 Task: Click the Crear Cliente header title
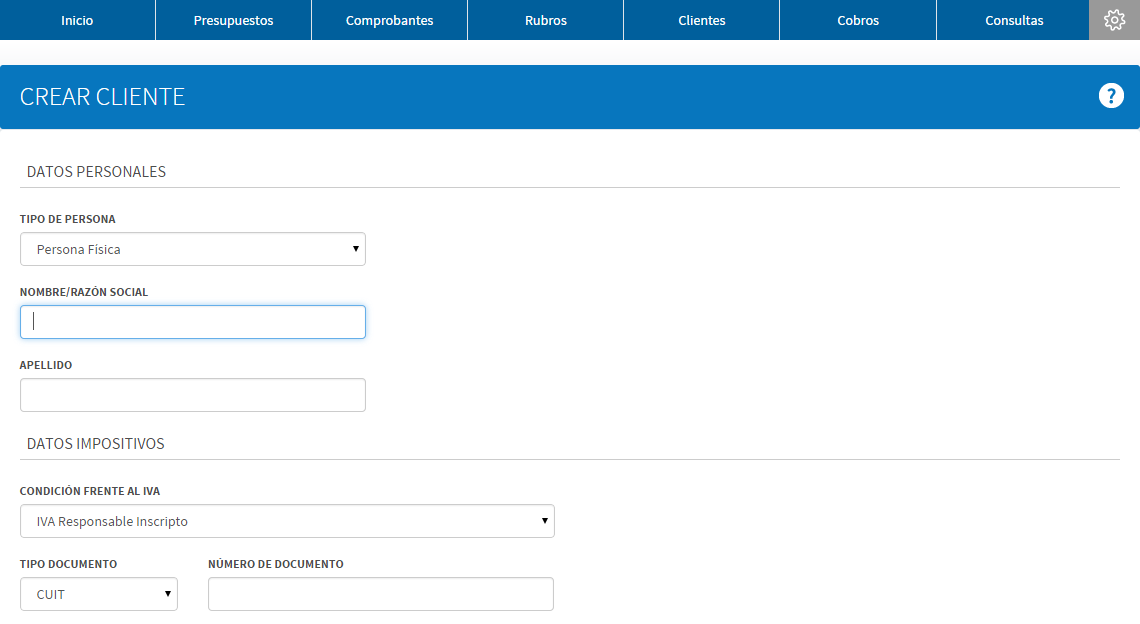point(103,97)
